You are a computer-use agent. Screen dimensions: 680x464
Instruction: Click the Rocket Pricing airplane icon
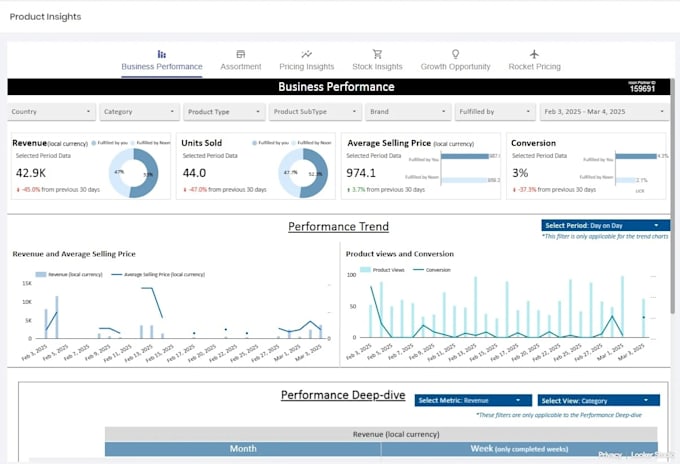tap(534, 54)
